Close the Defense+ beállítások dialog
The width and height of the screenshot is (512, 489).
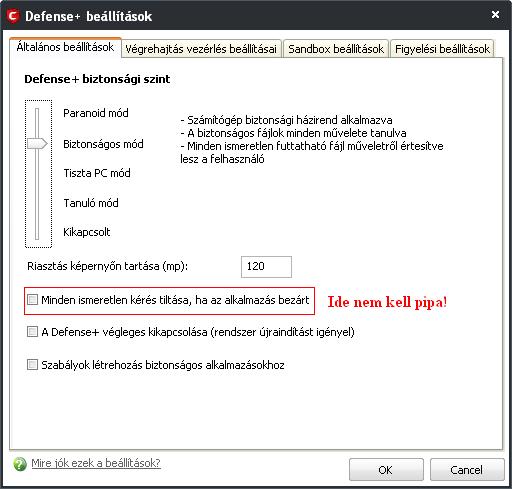[x=495, y=15]
